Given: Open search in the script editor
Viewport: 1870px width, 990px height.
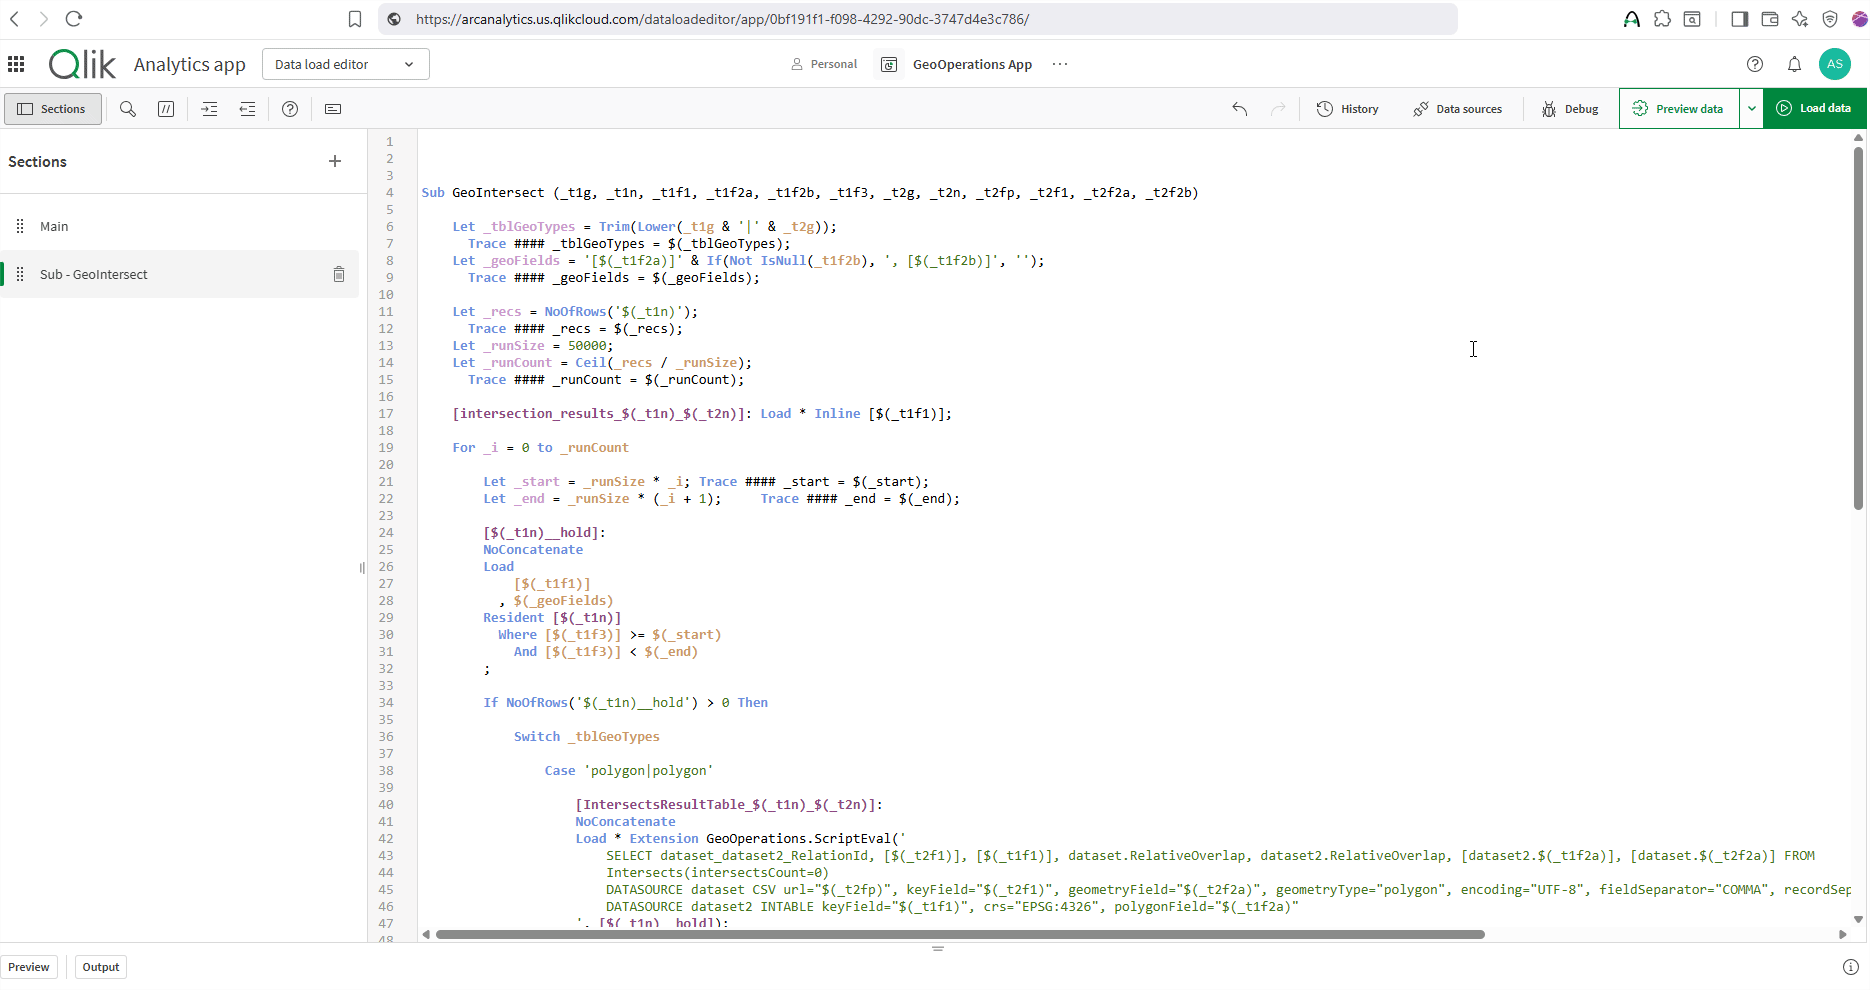Looking at the screenshot, I should [x=128, y=109].
